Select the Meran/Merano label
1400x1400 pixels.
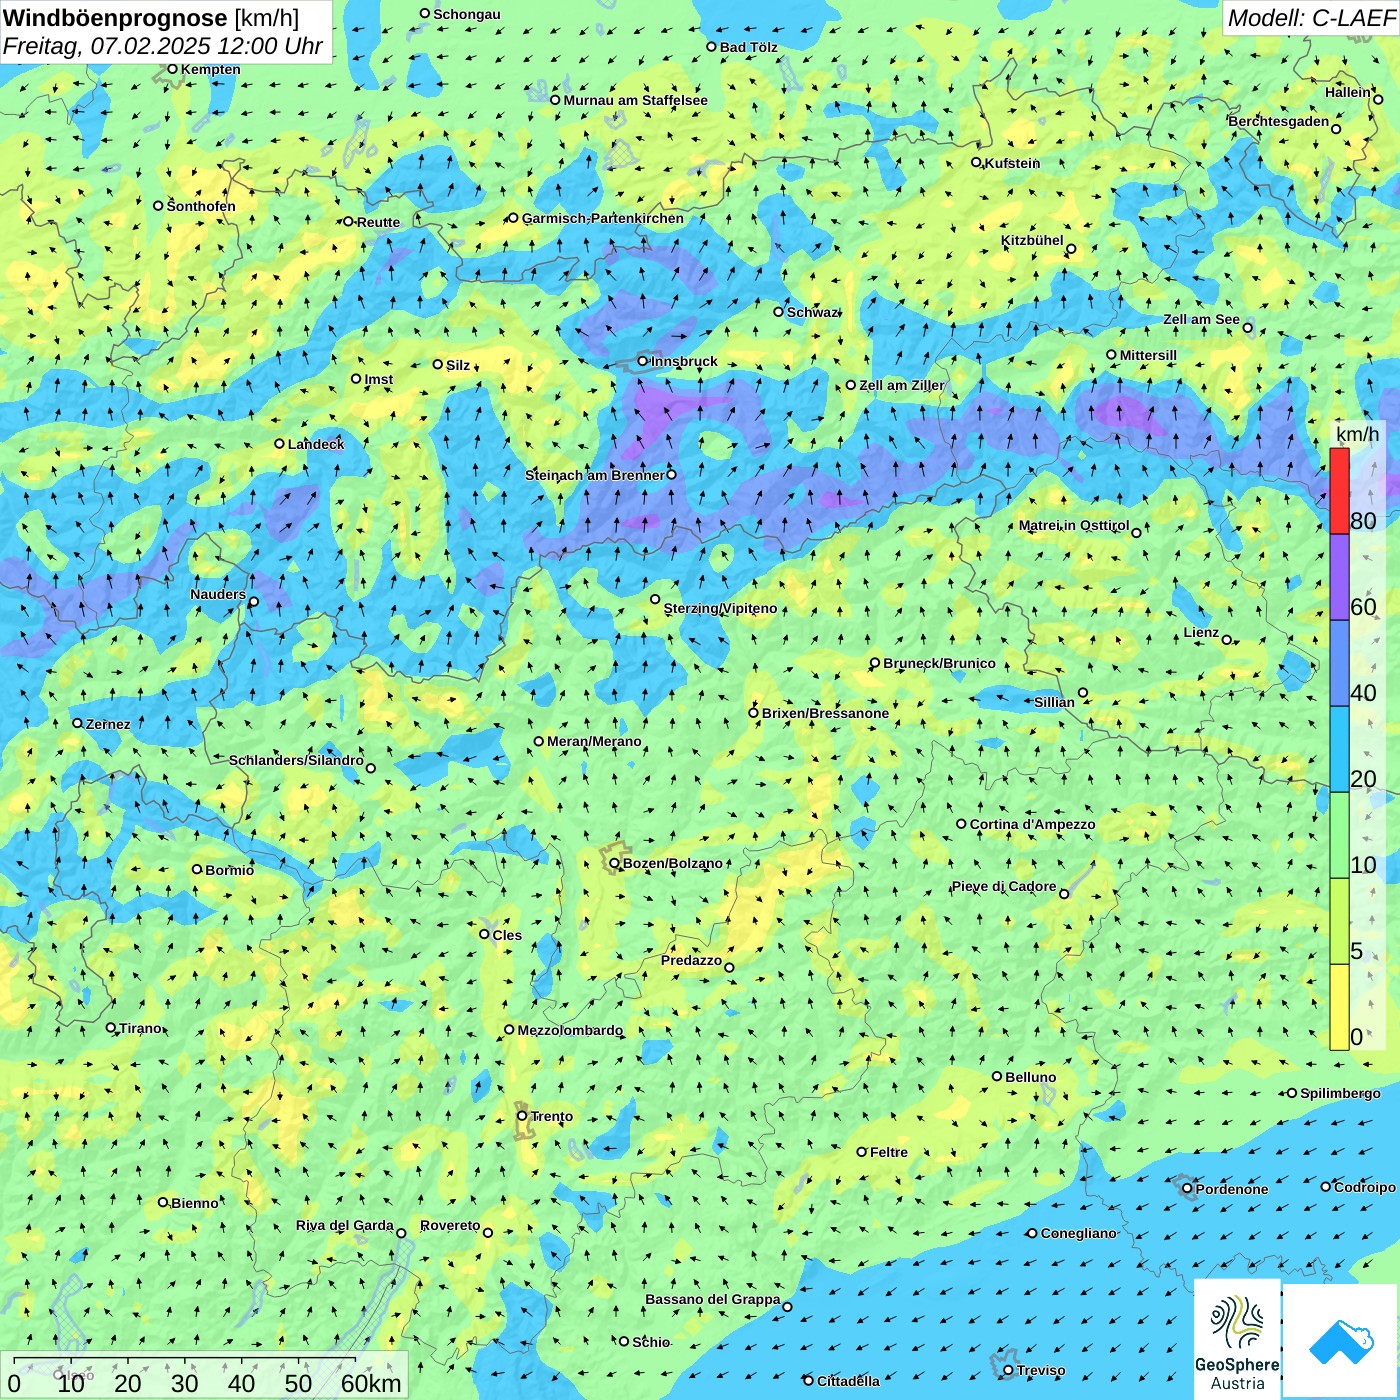(594, 741)
